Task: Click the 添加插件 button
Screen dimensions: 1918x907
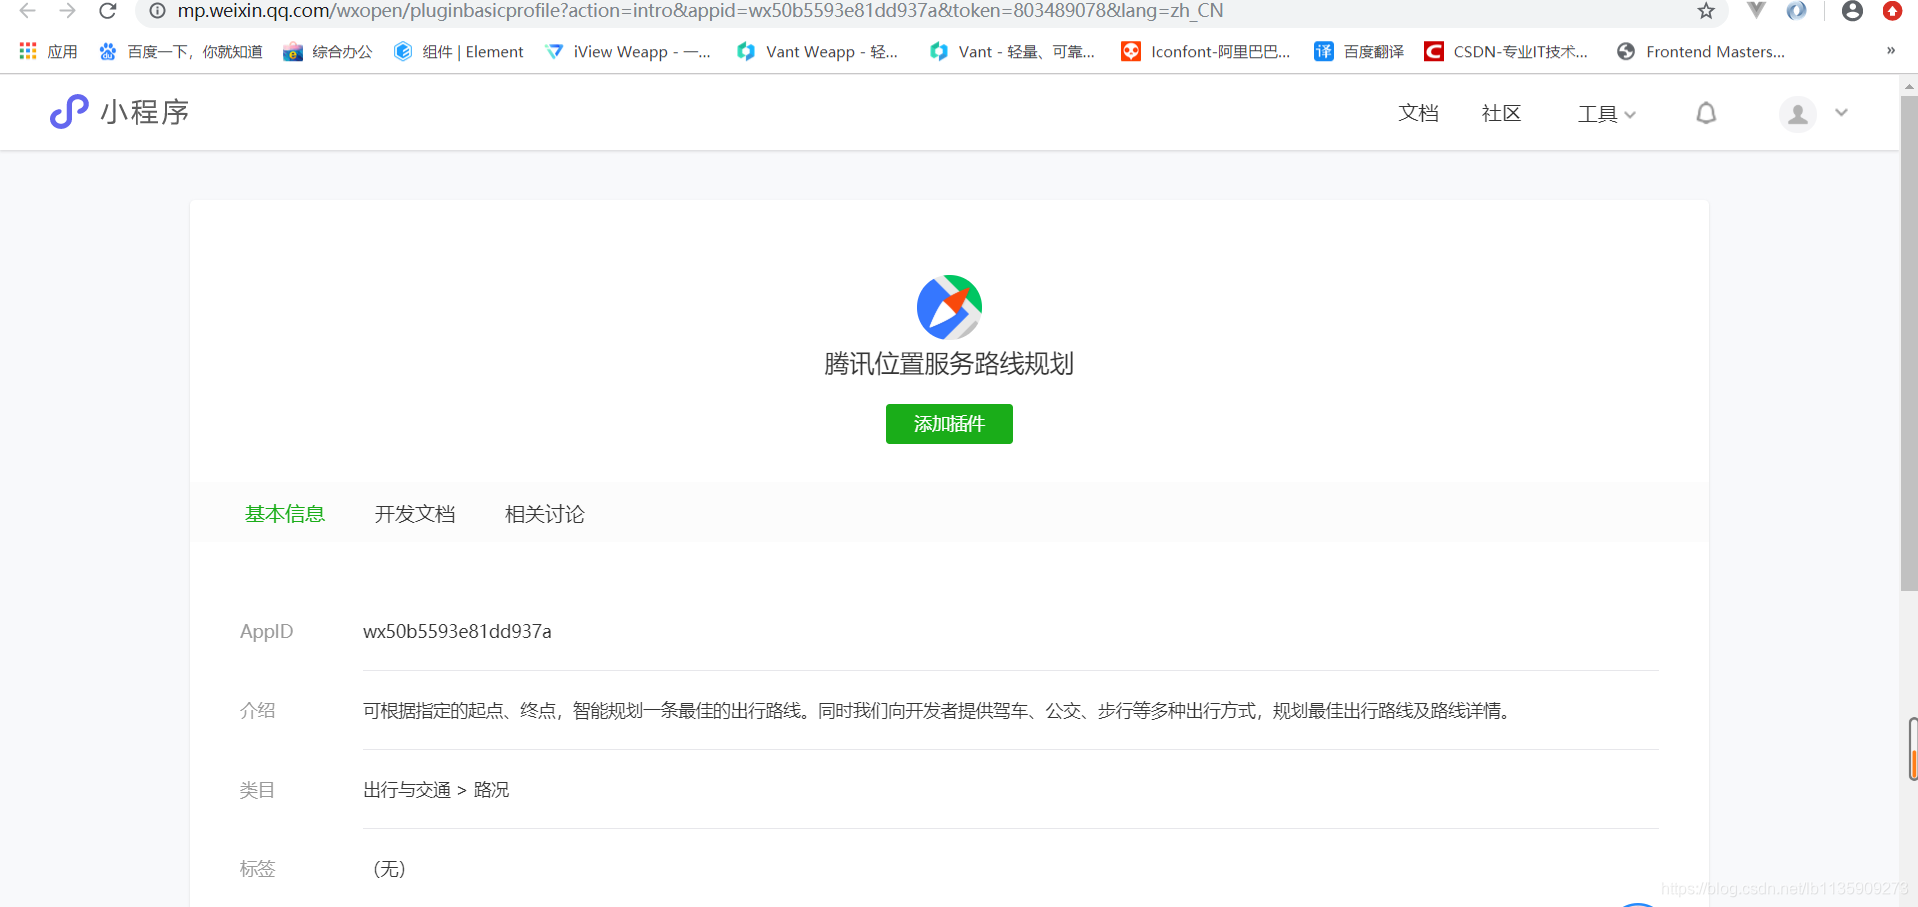Action: (x=949, y=424)
